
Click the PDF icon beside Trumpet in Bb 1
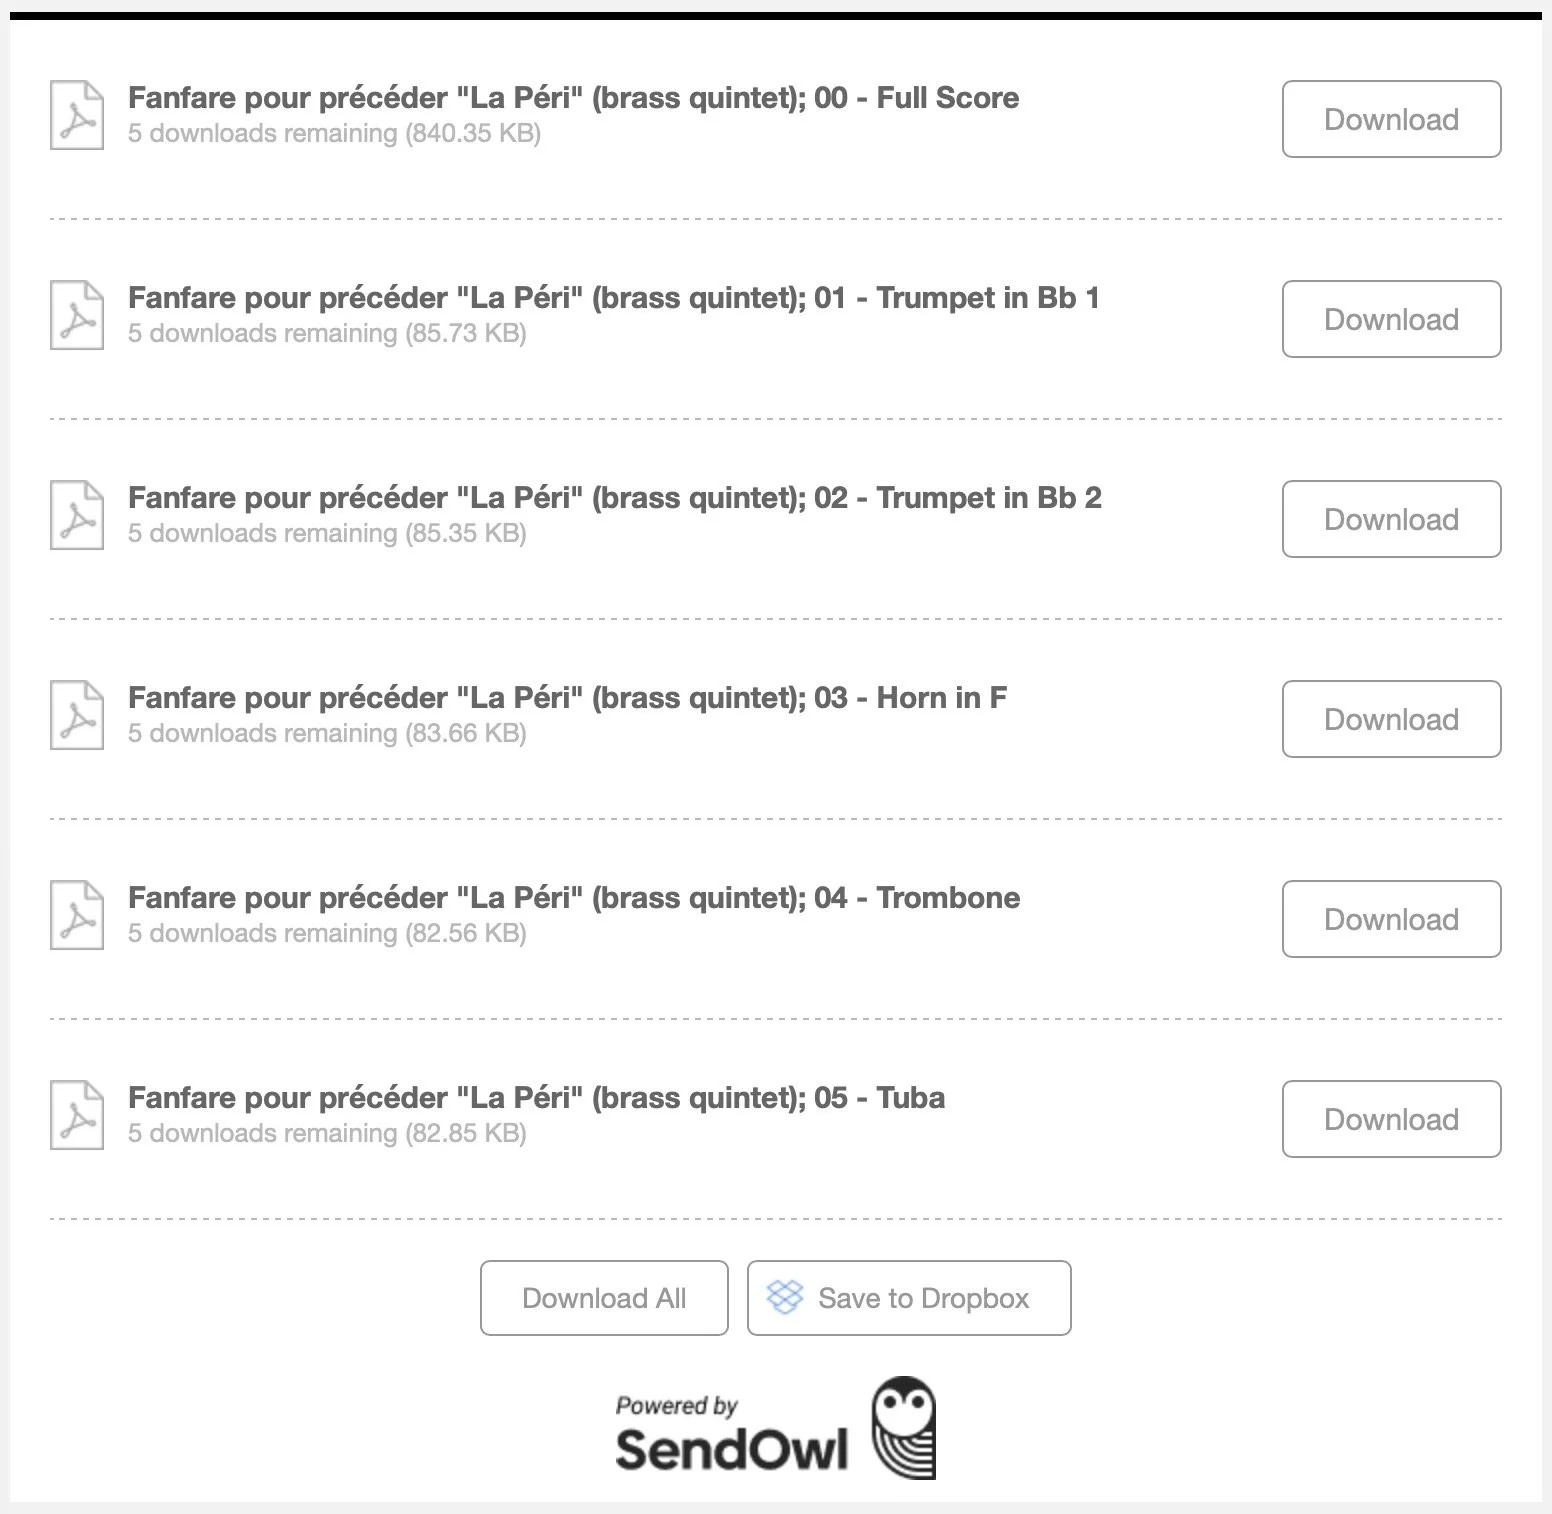tap(77, 315)
